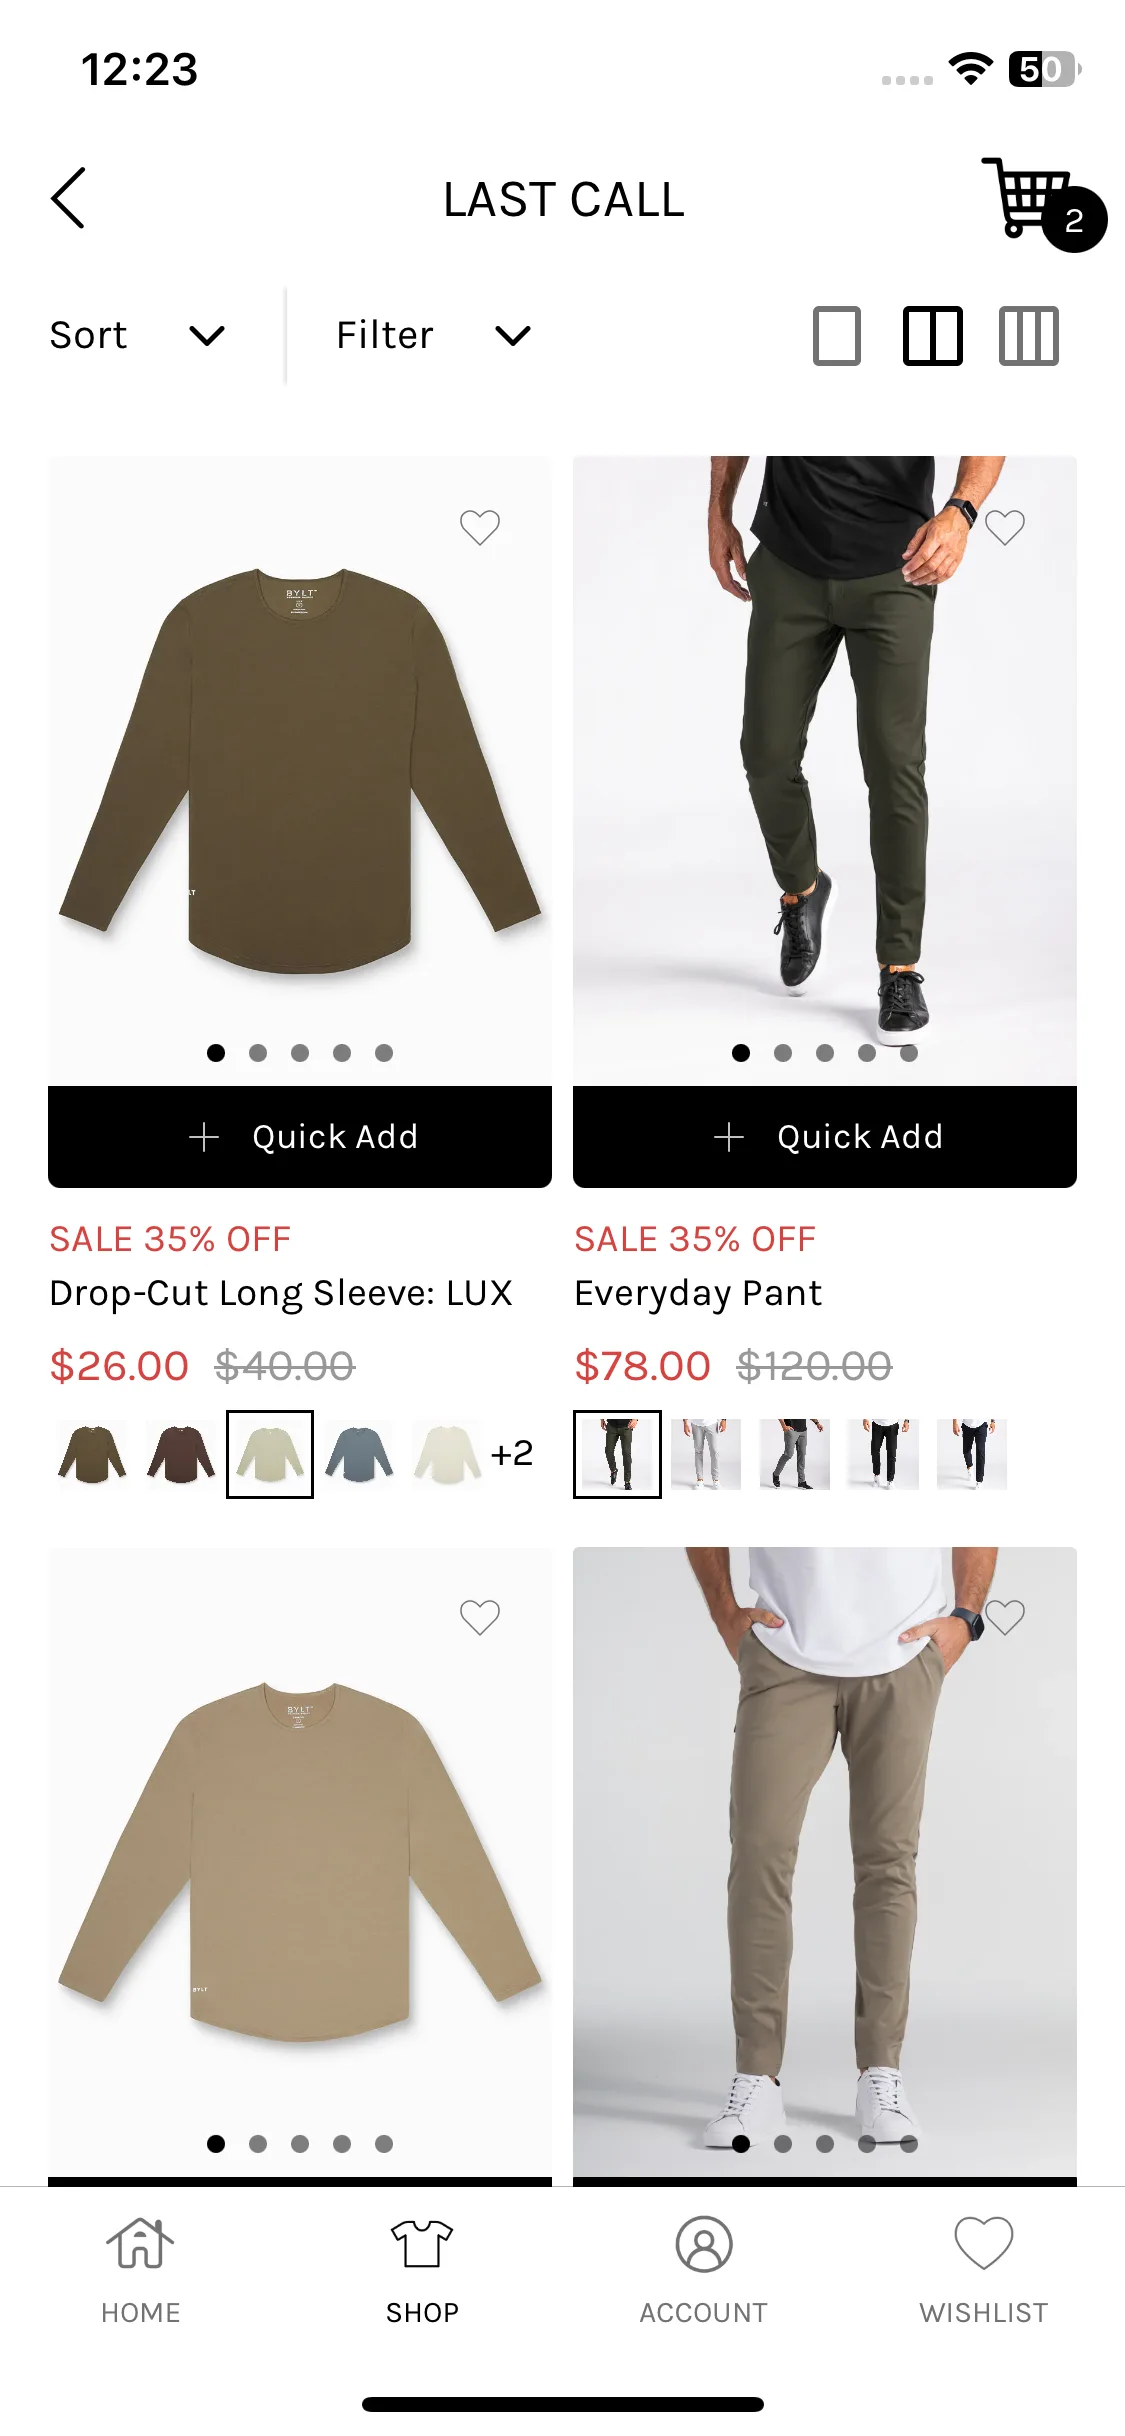Open the Everyday Pant product title

pyautogui.click(x=698, y=1293)
